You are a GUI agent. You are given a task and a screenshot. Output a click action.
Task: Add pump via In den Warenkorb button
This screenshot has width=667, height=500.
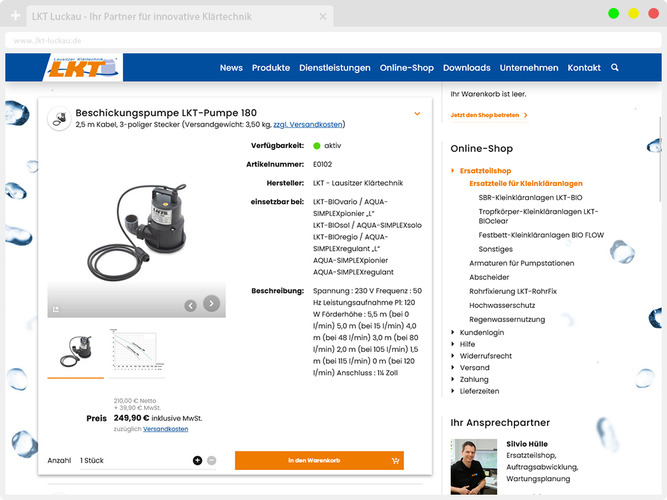click(x=319, y=460)
